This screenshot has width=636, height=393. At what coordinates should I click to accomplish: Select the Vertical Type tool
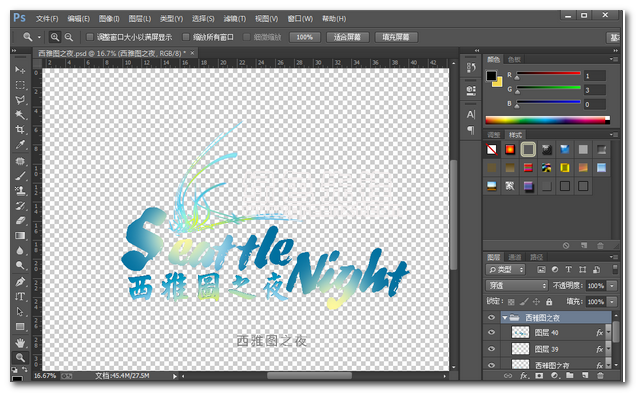point(20,296)
